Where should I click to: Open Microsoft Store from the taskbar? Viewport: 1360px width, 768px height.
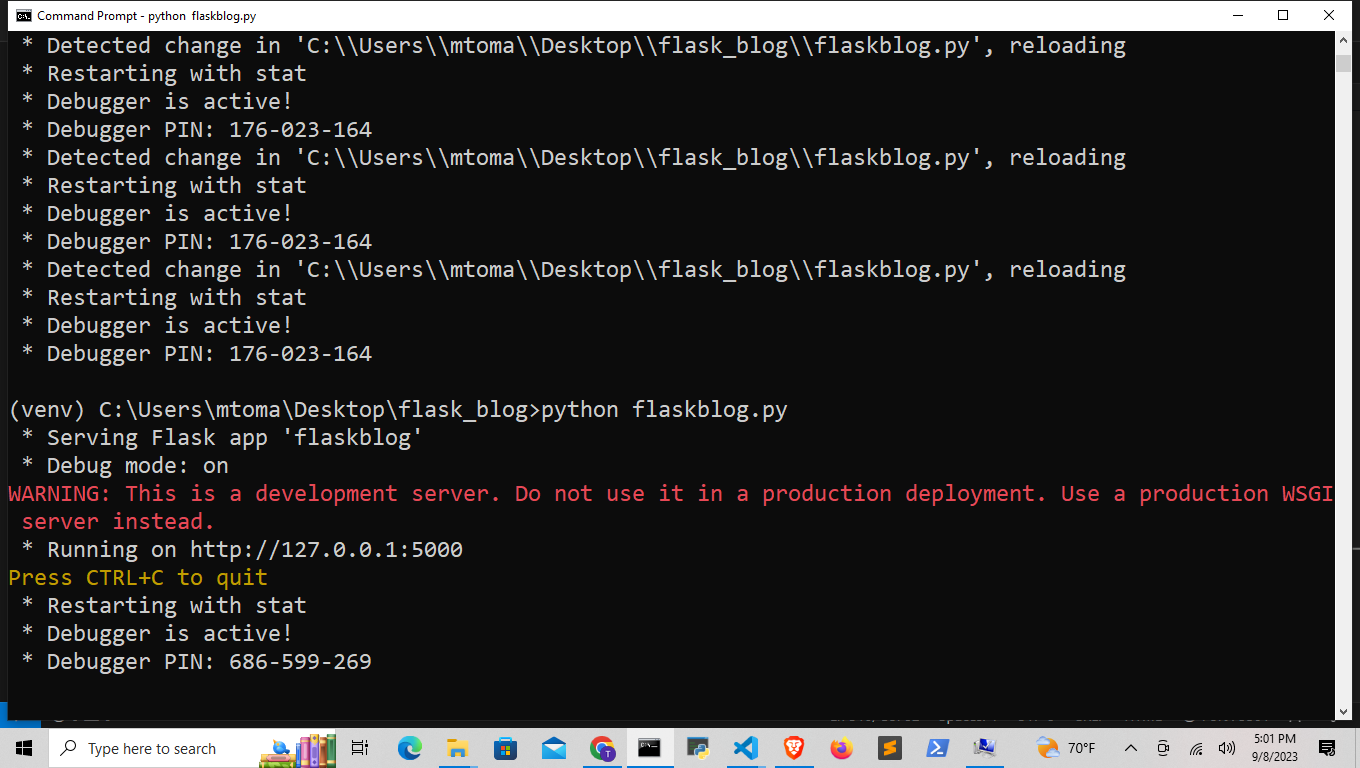click(505, 748)
